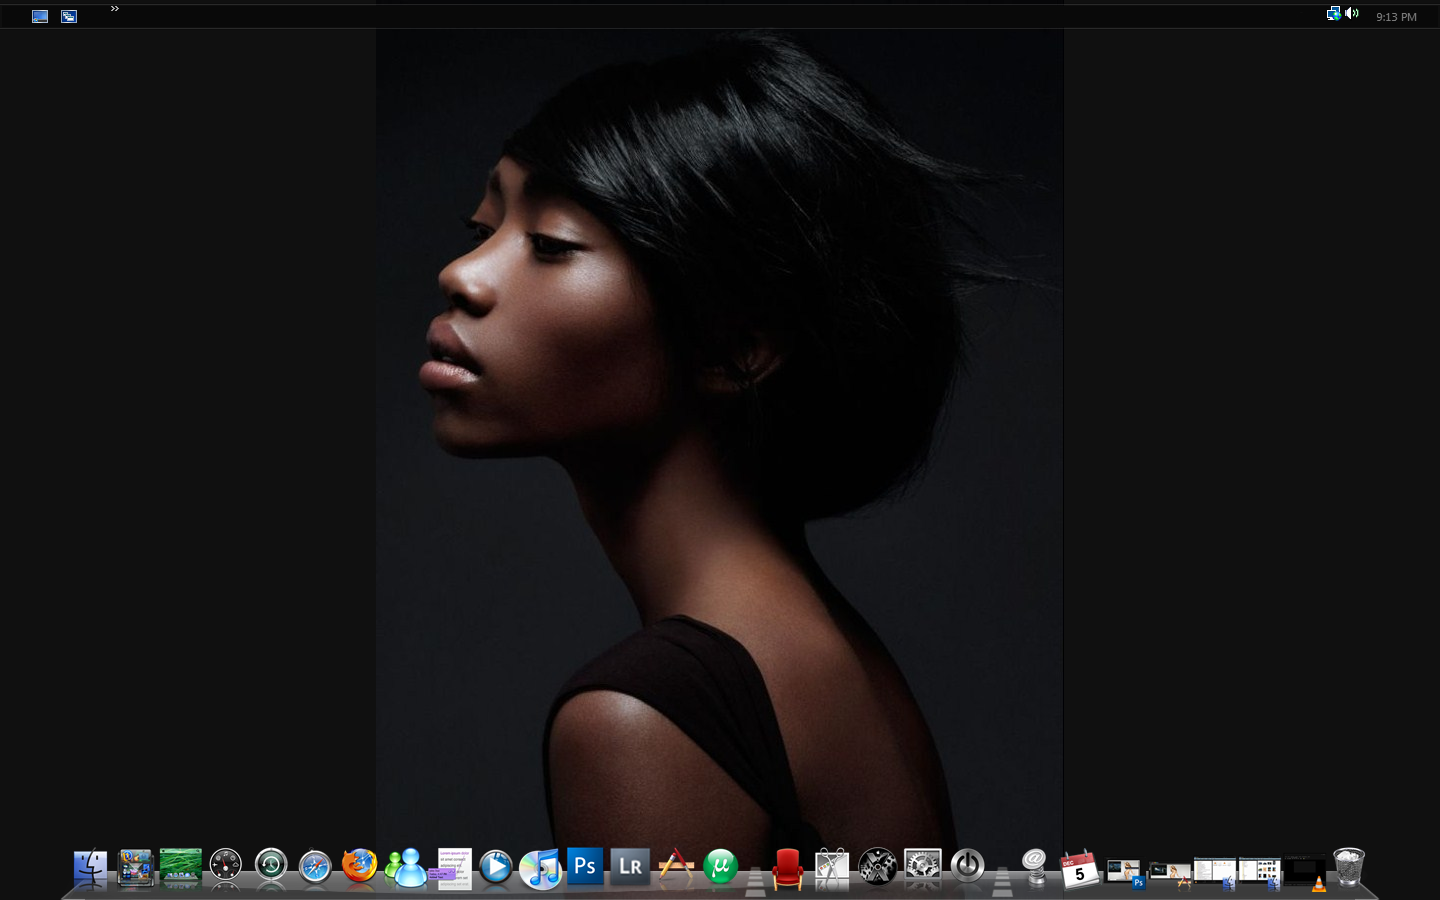The width and height of the screenshot is (1440, 900).
Task: Launch Lightroom from the dock
Action: click(x=630, y=866)
